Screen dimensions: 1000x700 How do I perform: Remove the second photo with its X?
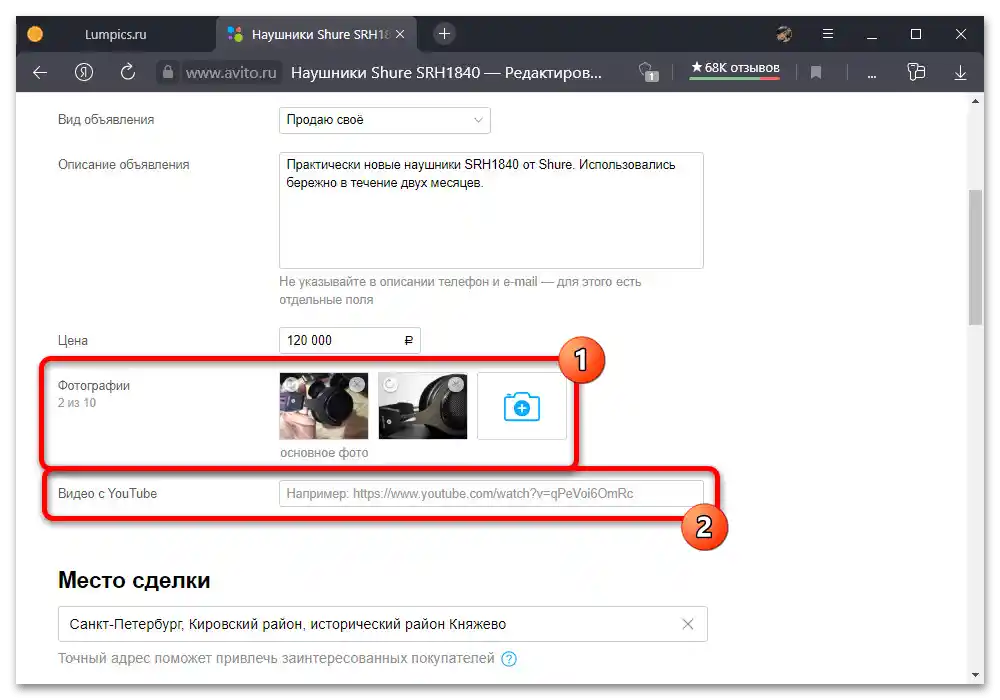[455, 384]
